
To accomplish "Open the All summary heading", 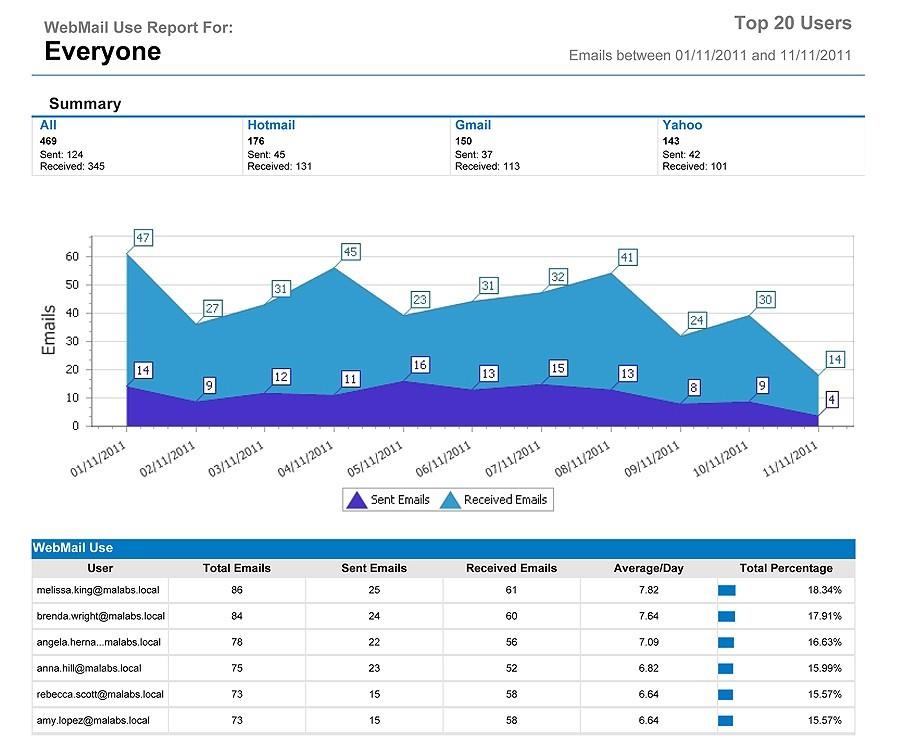I will tap(48, 125).
